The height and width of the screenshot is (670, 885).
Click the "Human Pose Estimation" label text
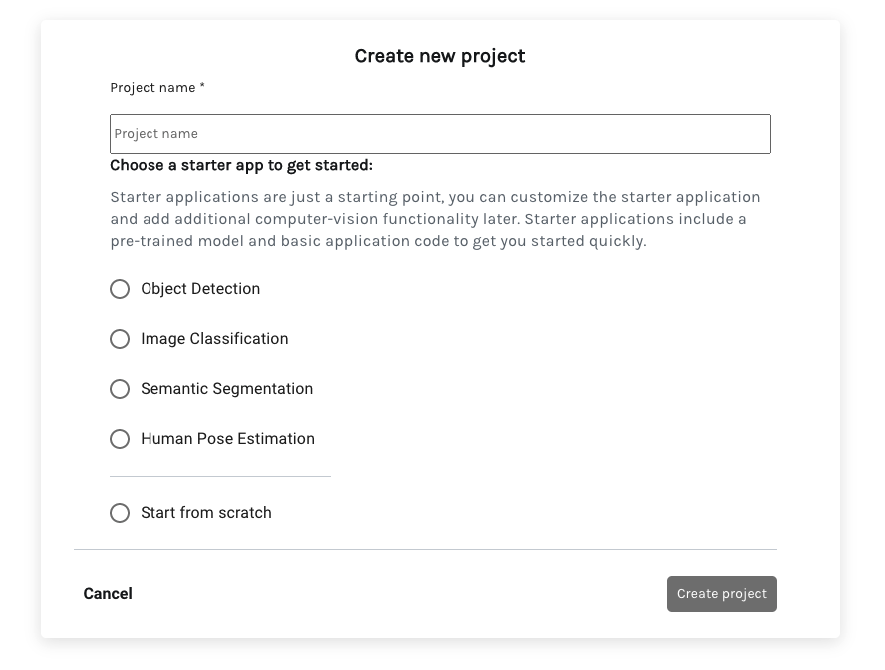(x=228, y=439)
